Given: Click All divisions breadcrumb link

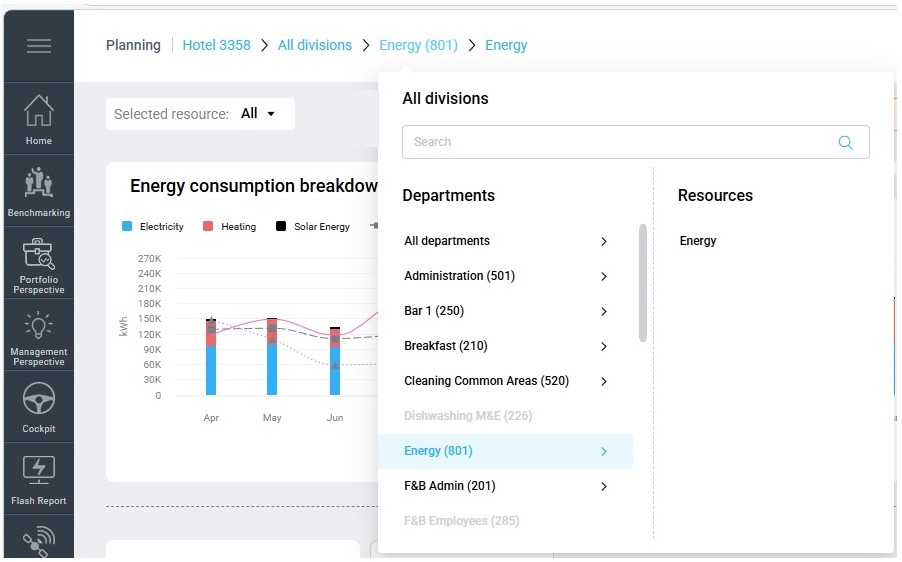Looking at the screenshot, I should pyautogui.click(x=314, y=45).
